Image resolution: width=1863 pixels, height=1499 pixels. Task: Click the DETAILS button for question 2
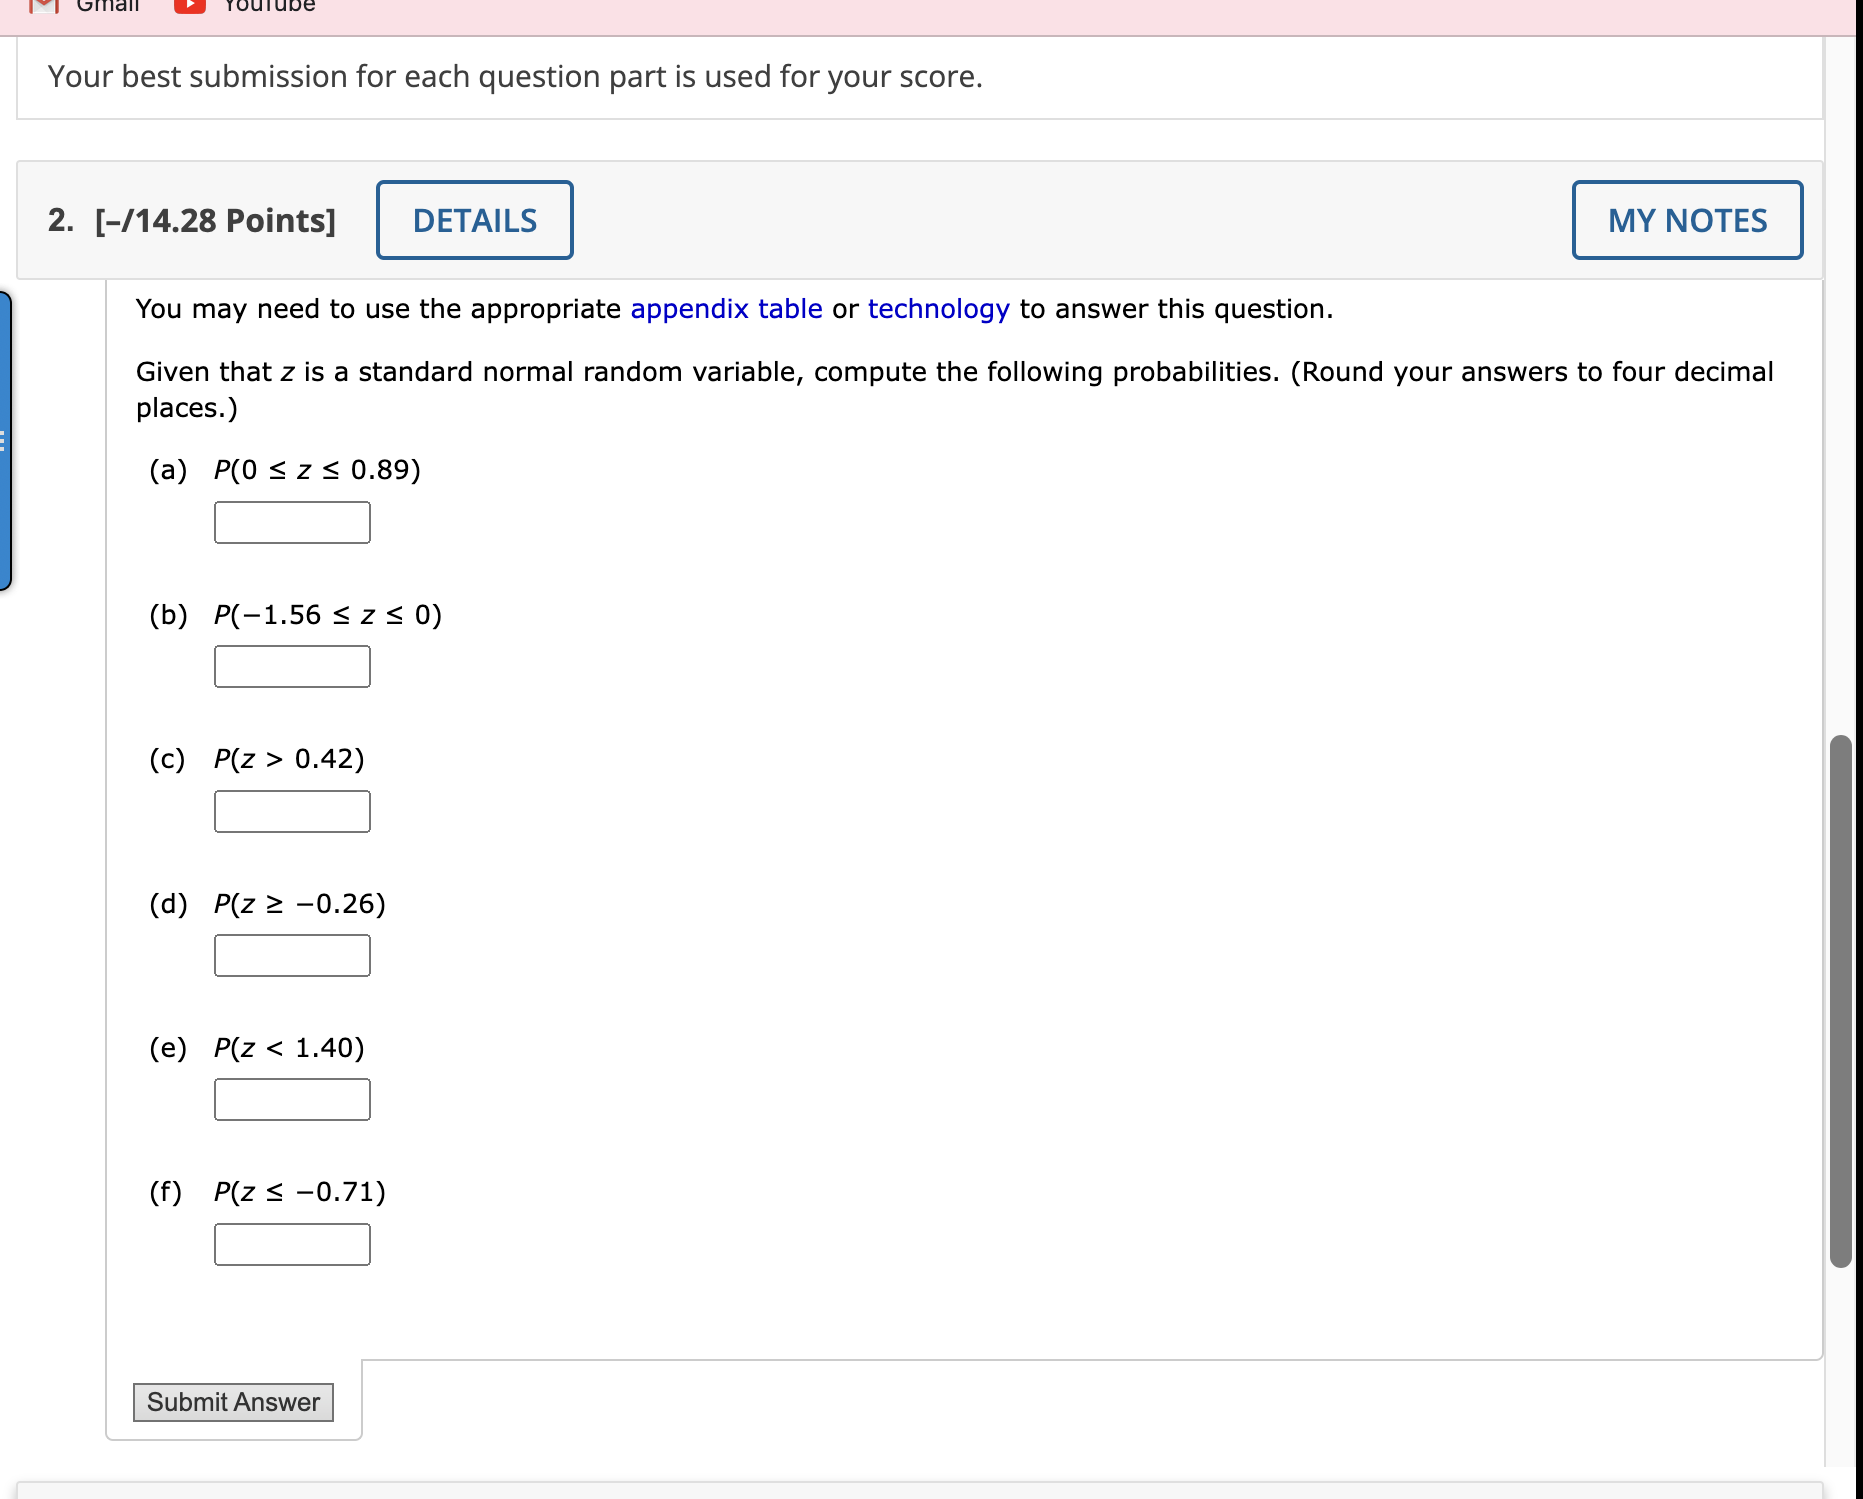pyautogui.click(x=474, y=220)
